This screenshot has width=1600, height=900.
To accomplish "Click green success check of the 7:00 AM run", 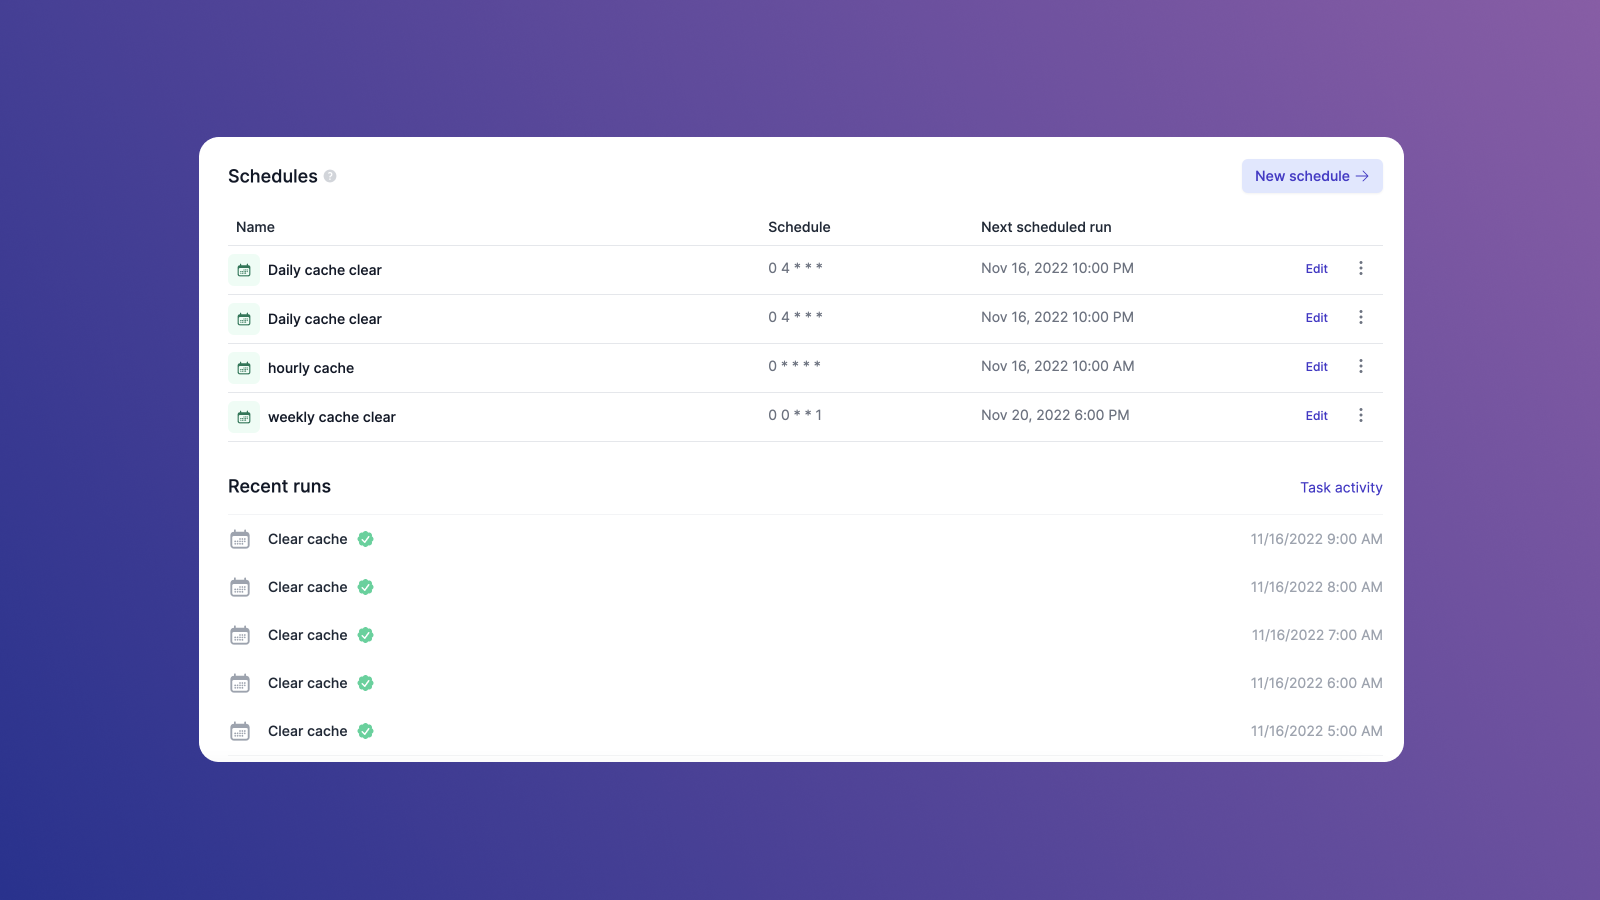I will tap(366, 635).
